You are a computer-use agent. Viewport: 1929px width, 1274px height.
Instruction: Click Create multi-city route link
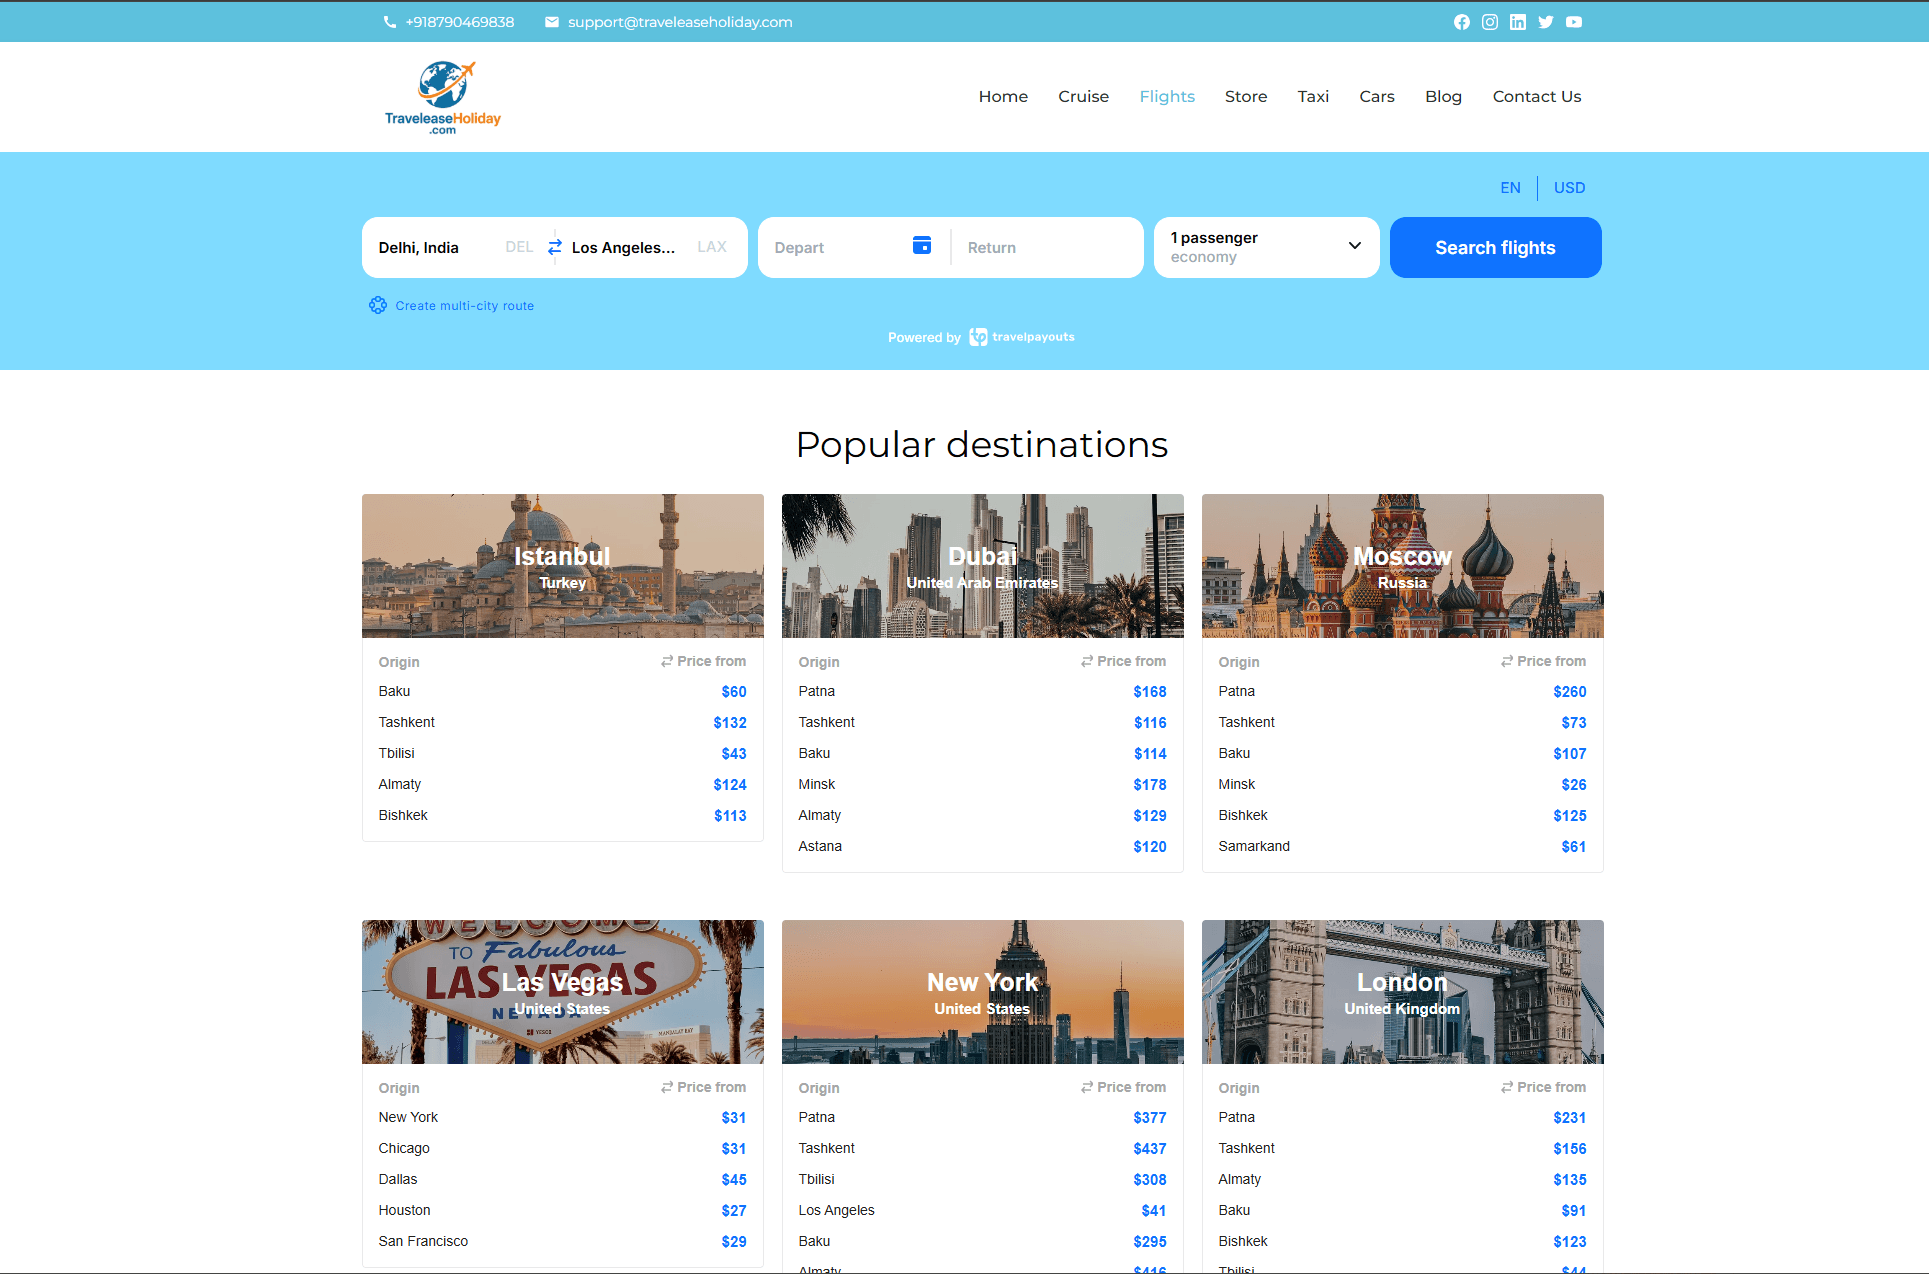[x=464, y=306]
